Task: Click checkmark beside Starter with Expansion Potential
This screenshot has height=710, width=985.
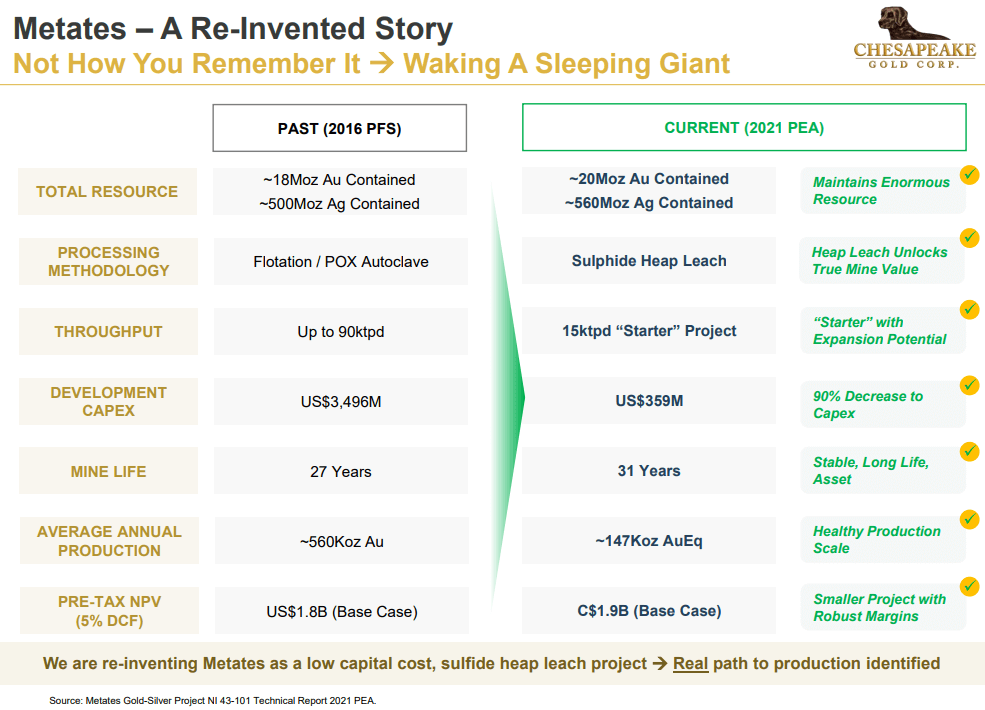Action: coord(969,309)
